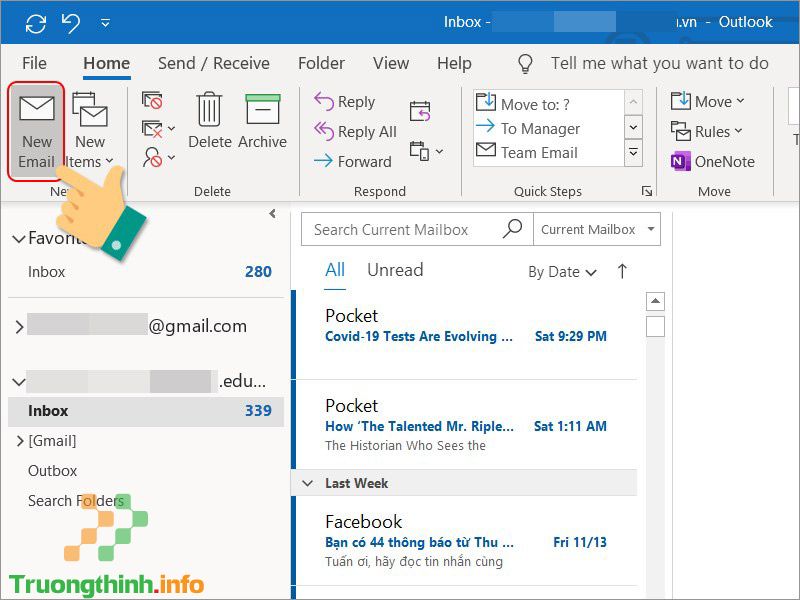Image resolution: width=800 pixels, height=600 pixels.
Task: Choose the Move to: ? quick step
Action: pos(548,104)
